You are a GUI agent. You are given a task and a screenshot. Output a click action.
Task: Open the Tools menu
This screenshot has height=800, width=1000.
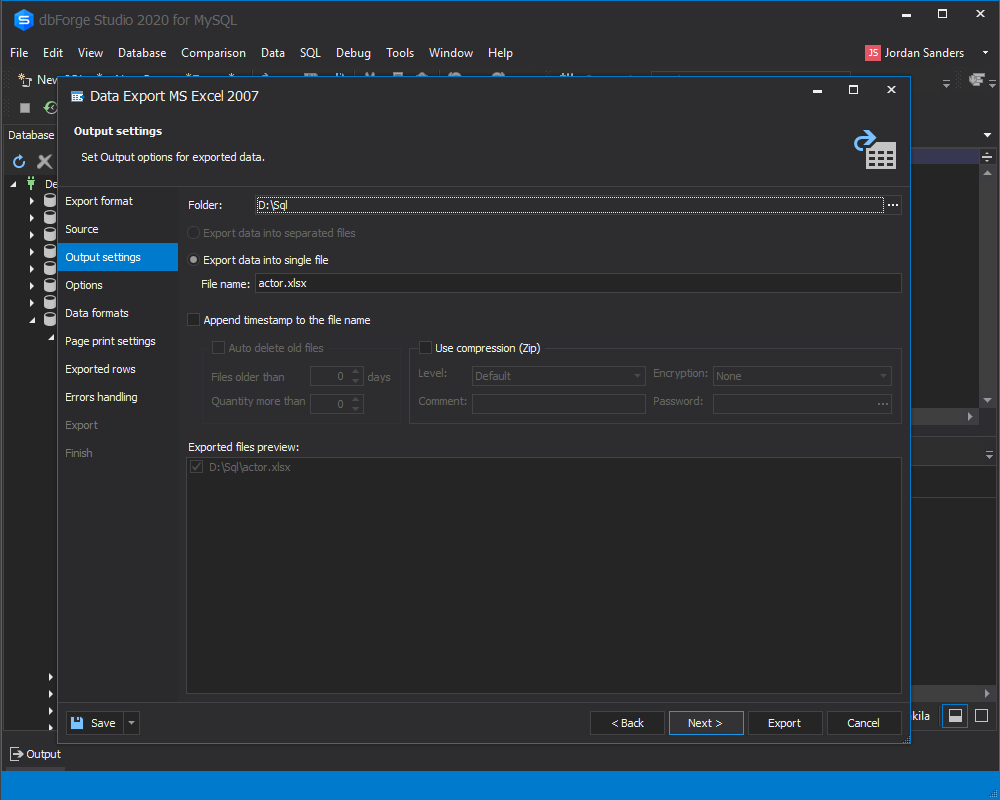(400, 53)
